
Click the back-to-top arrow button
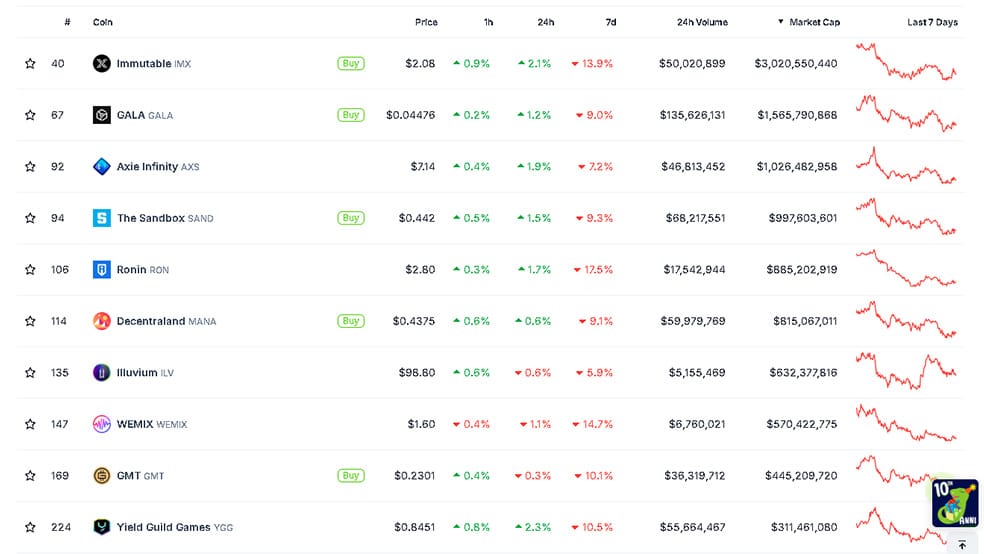click(962, 545)
